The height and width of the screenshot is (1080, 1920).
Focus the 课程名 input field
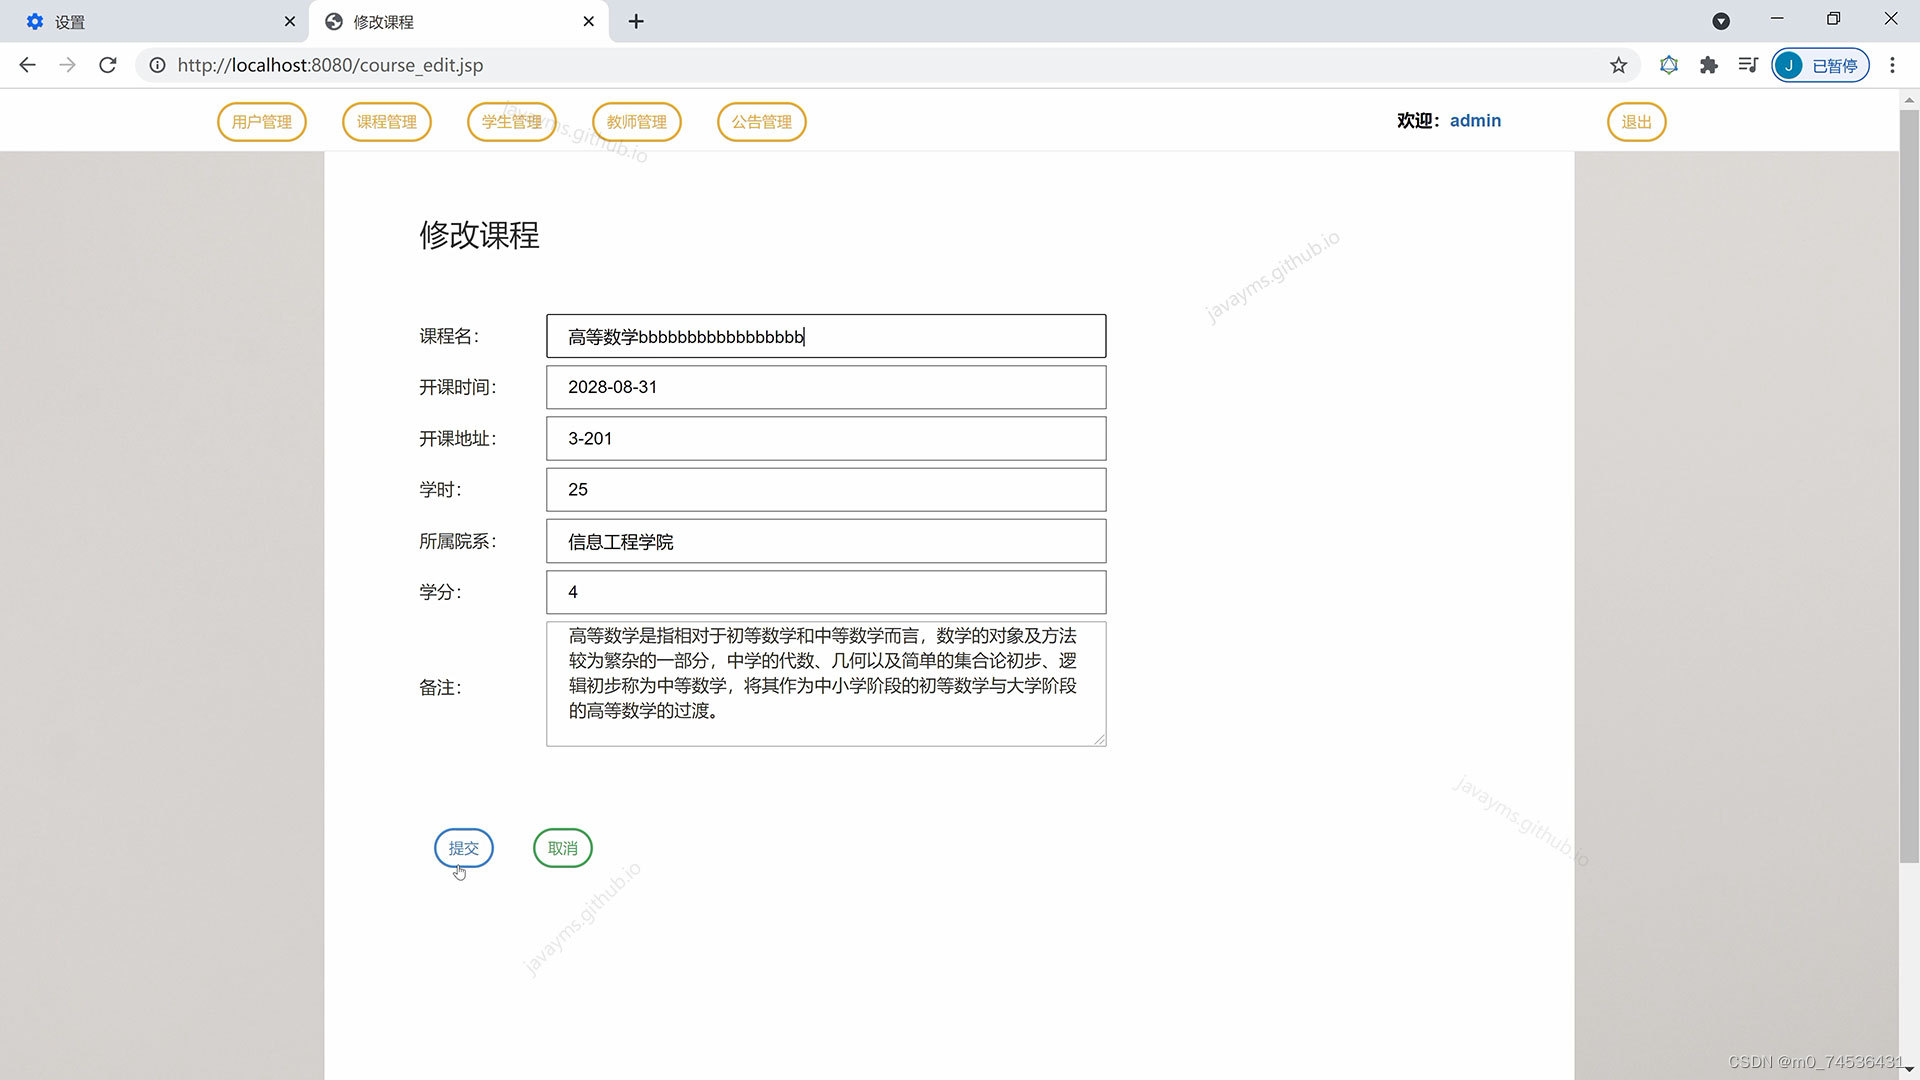pyautogui.click(x=826, y=336)
